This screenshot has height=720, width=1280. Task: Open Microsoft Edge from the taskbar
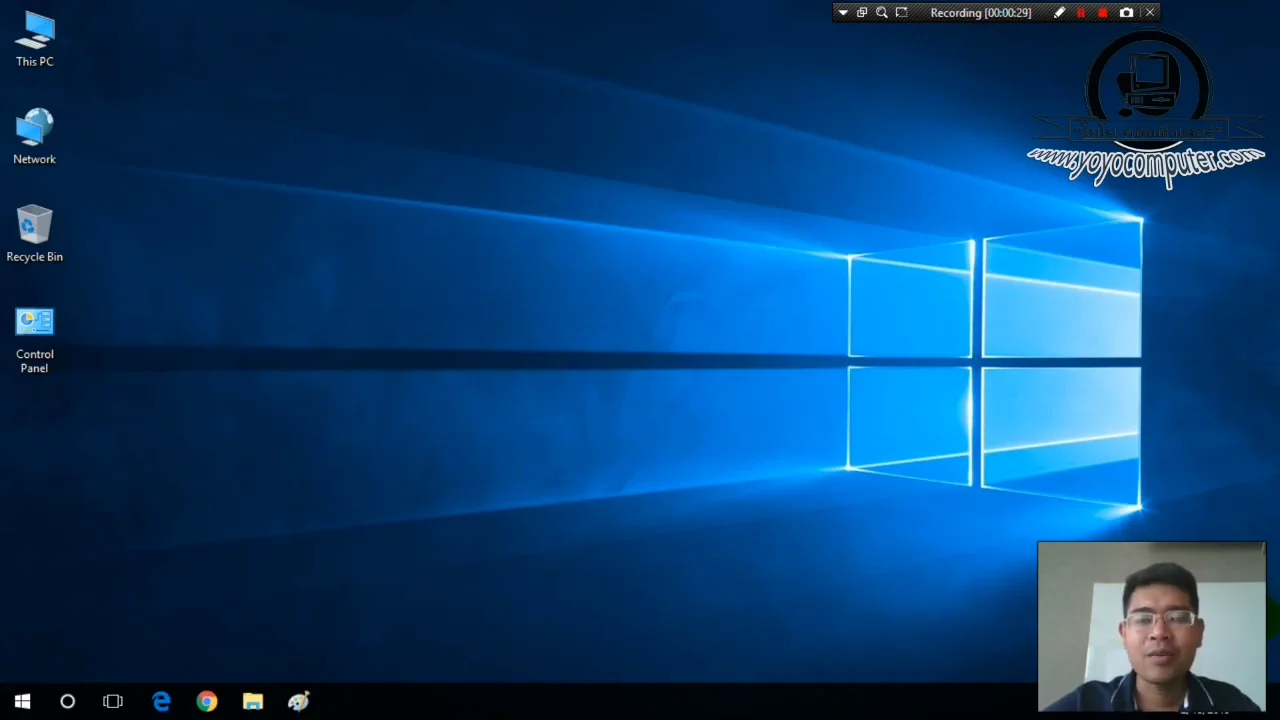click(161, 701)
